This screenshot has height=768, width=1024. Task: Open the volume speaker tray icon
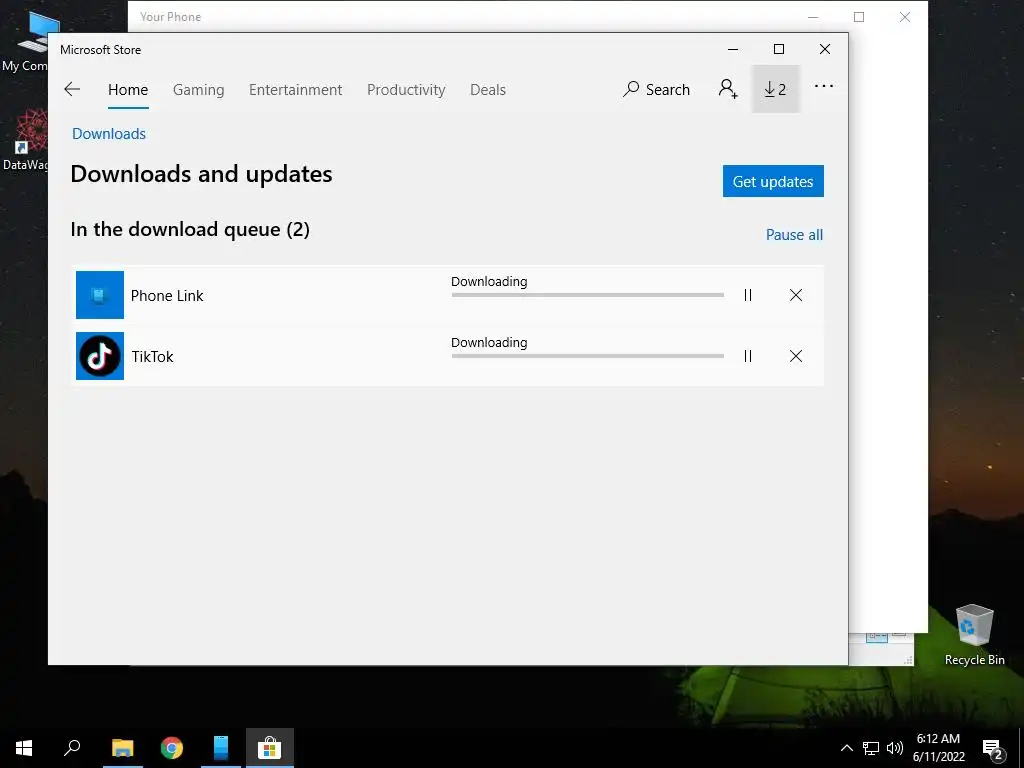click(895, 748)
